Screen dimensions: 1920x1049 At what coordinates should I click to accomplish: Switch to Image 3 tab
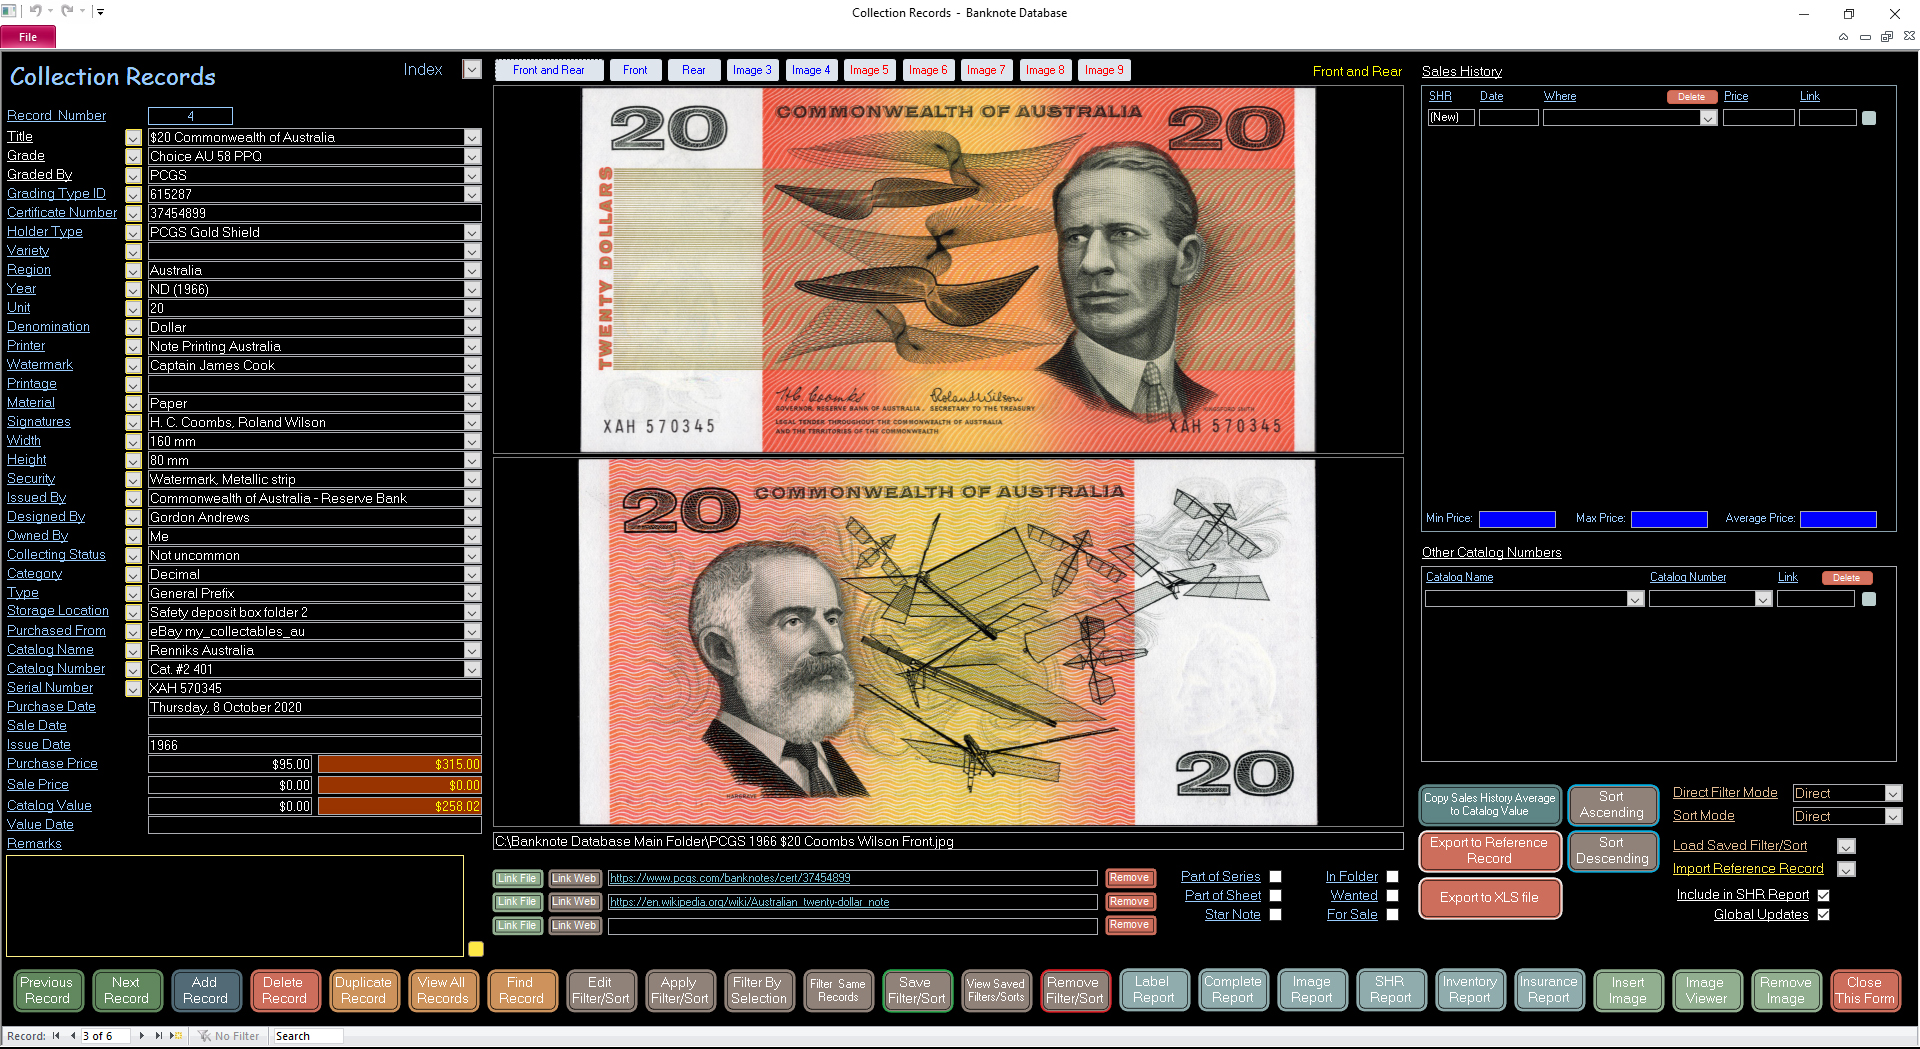pos(752,70)
